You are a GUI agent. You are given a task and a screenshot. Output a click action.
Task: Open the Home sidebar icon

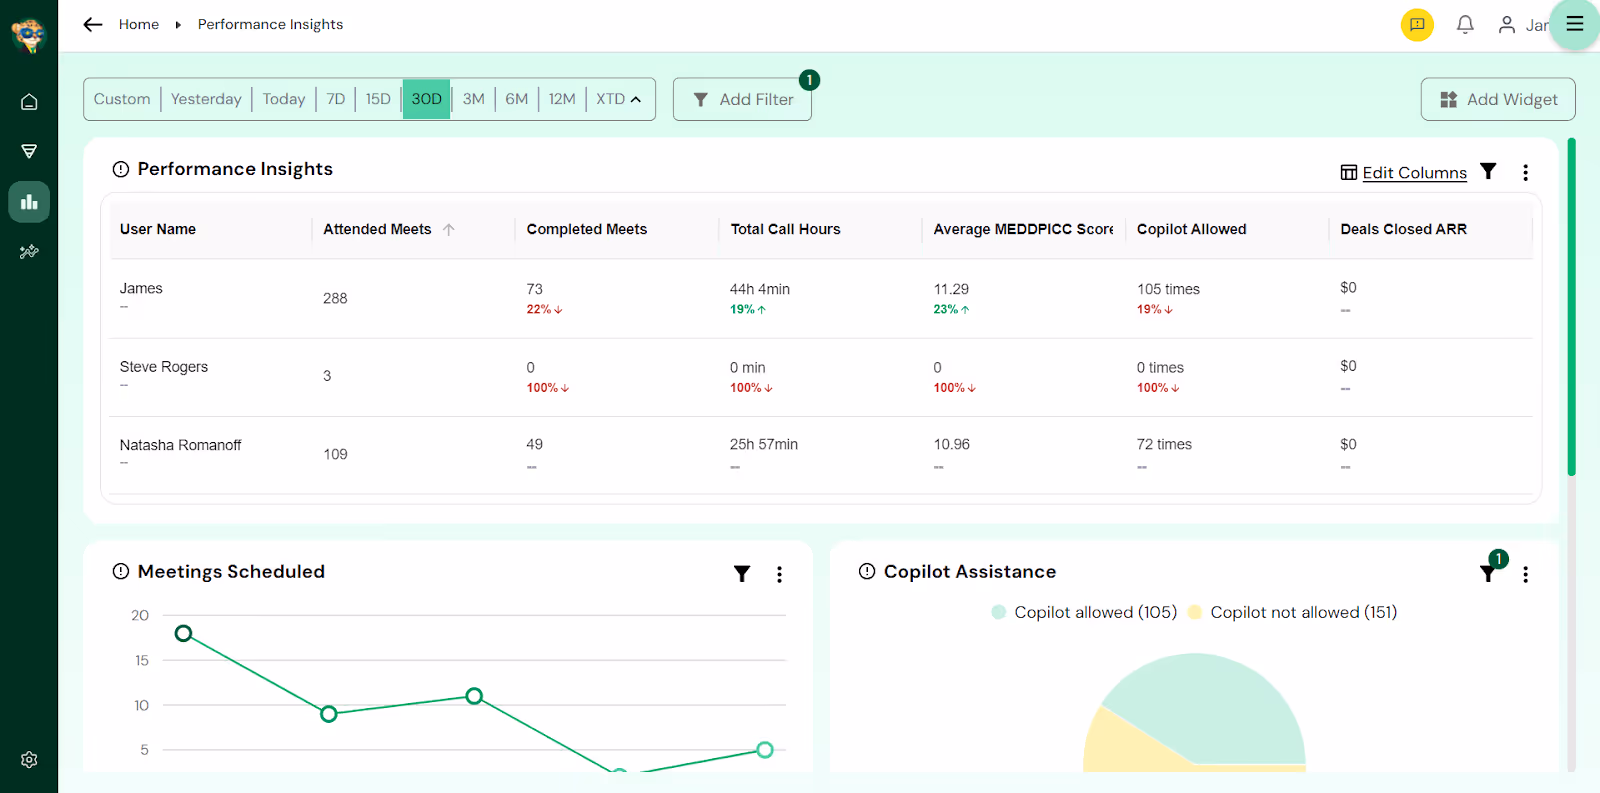click(x=29, y=102)
